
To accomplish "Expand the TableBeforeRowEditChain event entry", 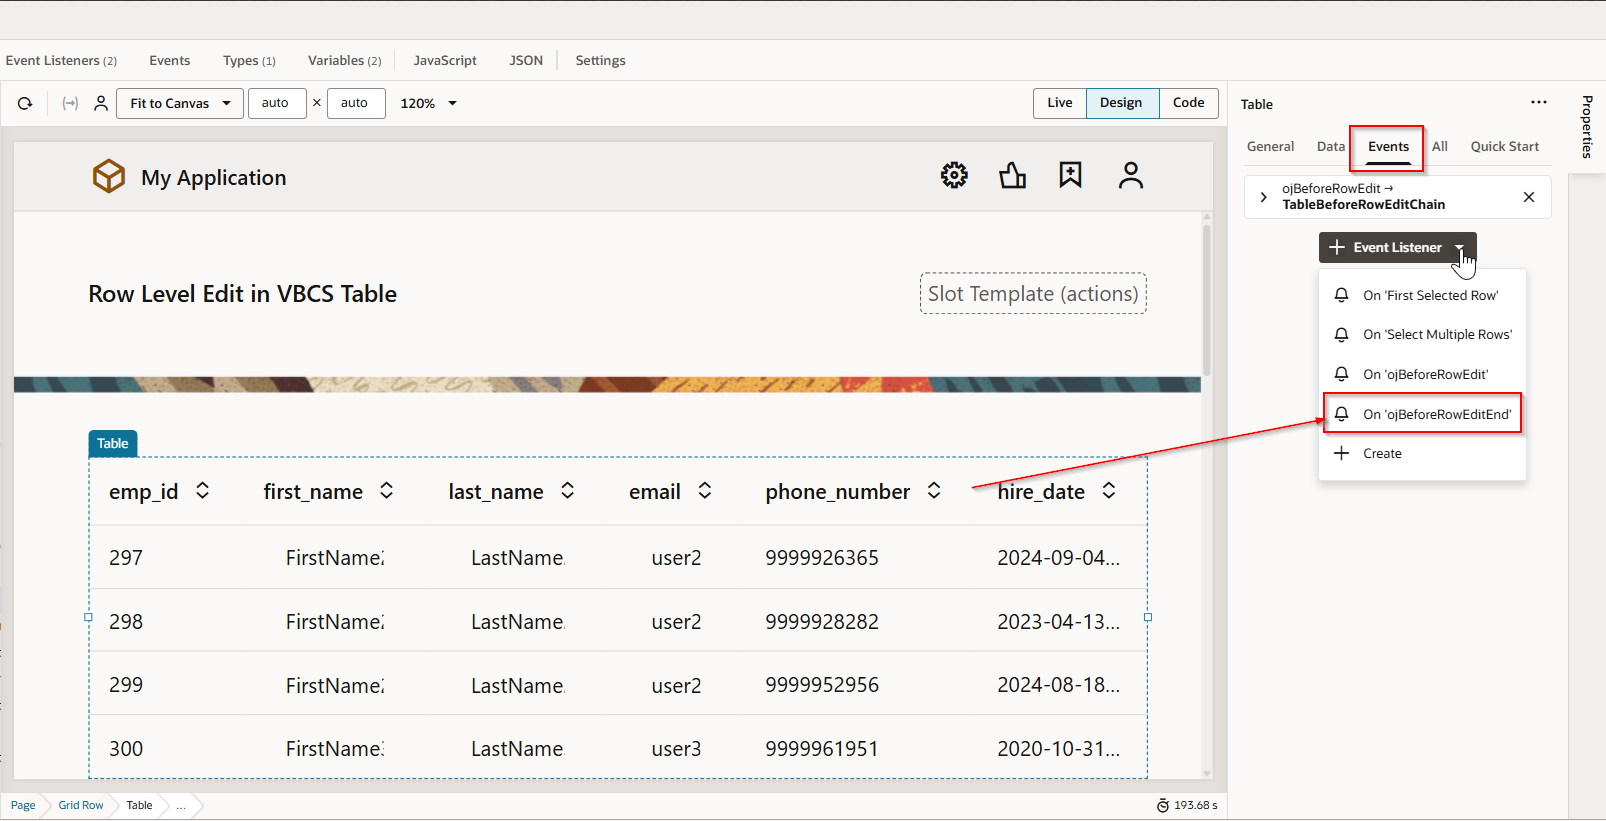I will [1264, 197].
